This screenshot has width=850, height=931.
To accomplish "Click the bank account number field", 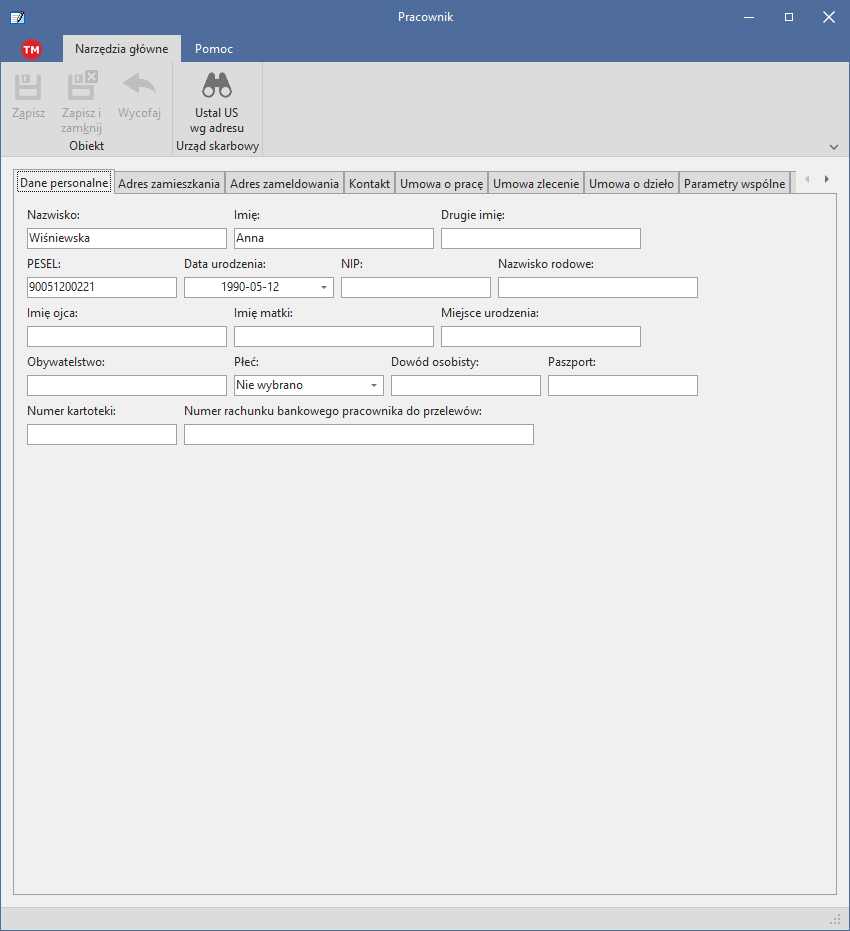I will click(x=359, y=435).
